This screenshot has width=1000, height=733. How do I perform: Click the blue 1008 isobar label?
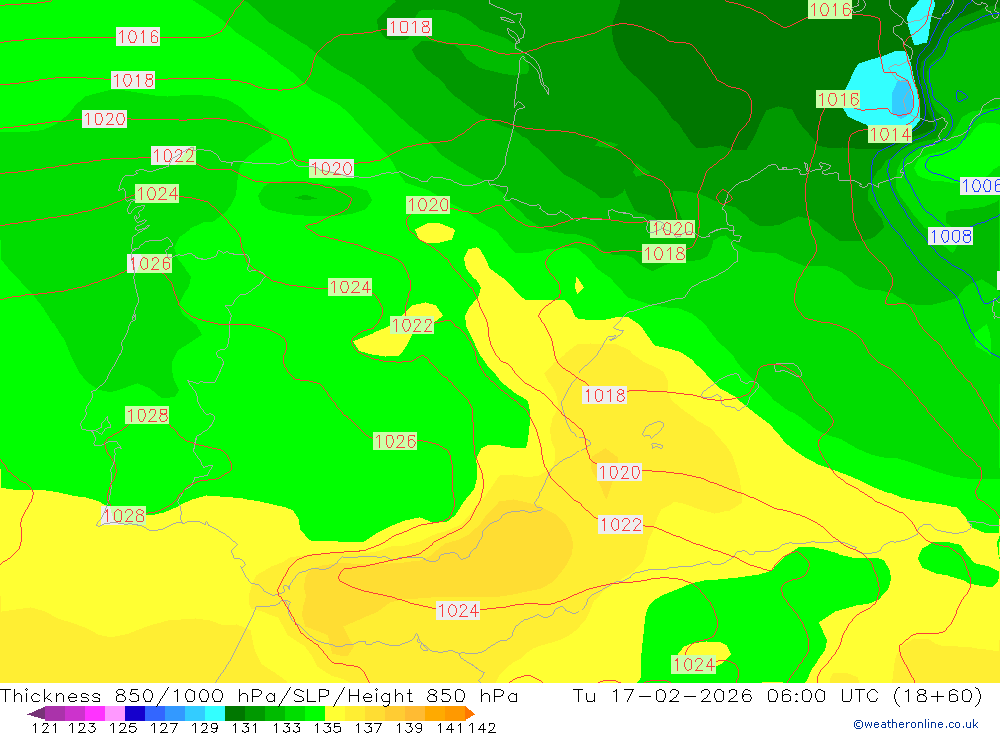(x=950, y=236)
